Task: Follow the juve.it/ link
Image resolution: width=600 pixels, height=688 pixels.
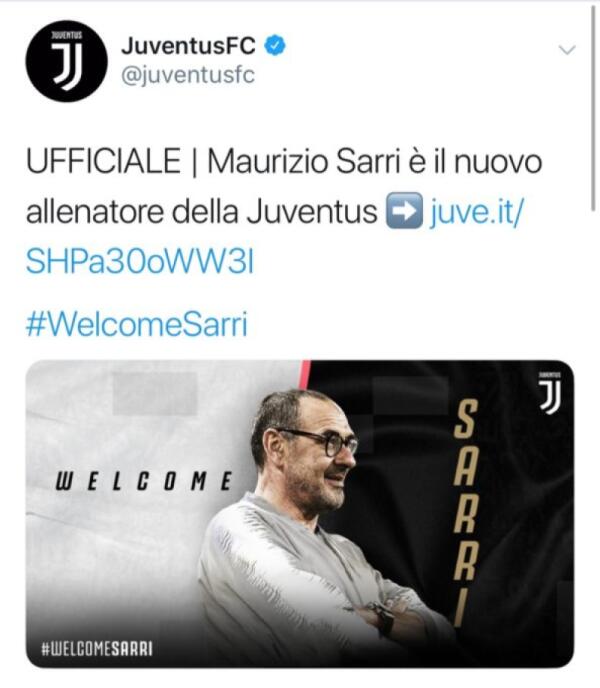Action: point(476,212)
